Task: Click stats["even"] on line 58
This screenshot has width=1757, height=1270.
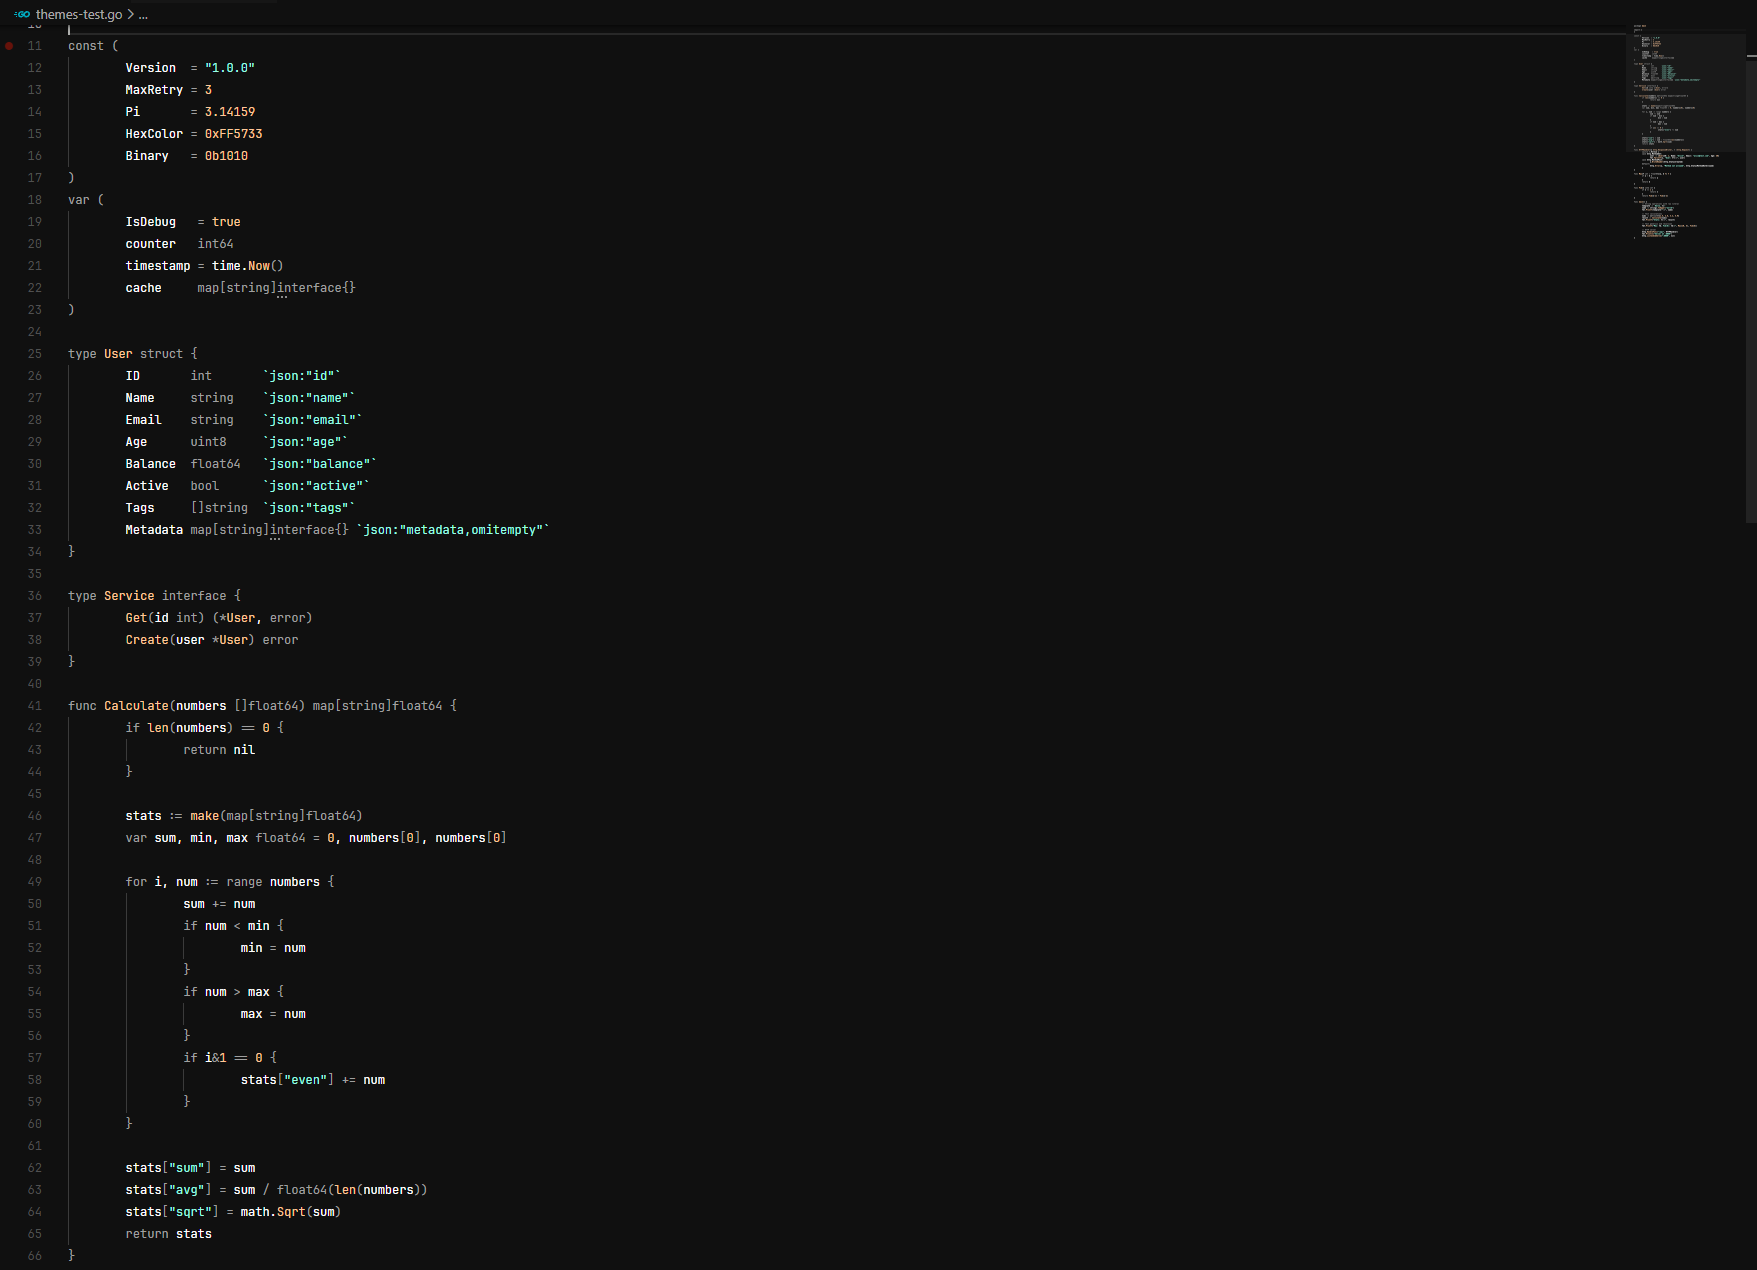Action: coord(287,1080)
